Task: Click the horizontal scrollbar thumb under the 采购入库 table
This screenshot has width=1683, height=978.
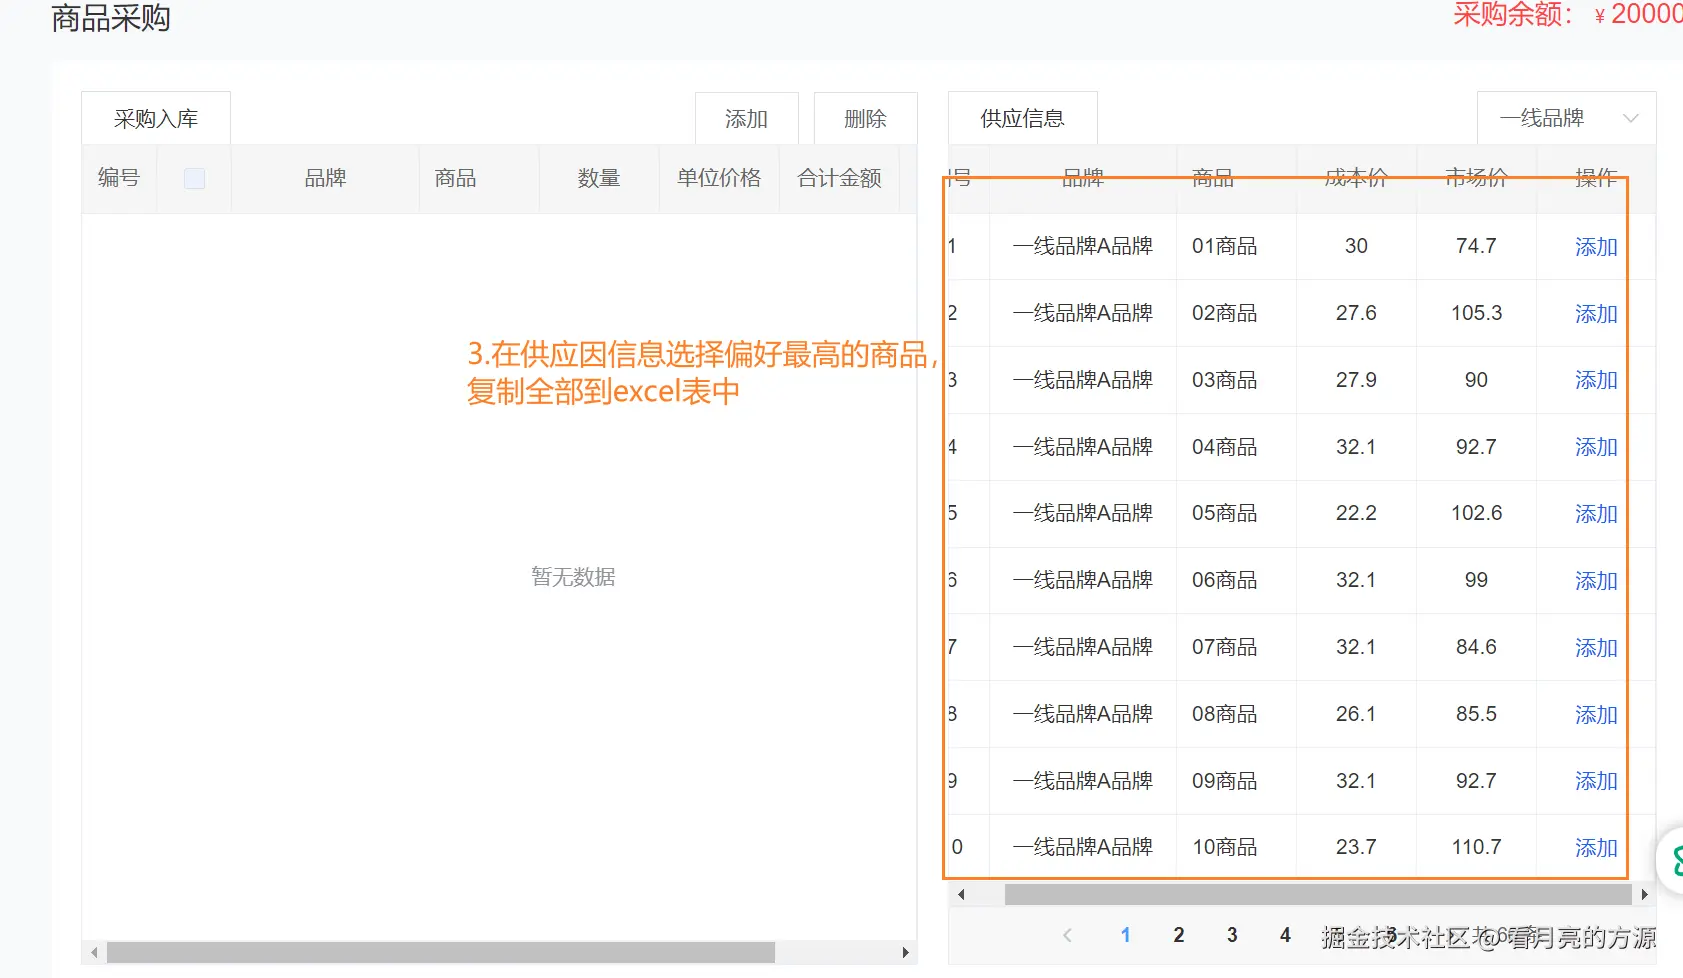Action: 440,952
